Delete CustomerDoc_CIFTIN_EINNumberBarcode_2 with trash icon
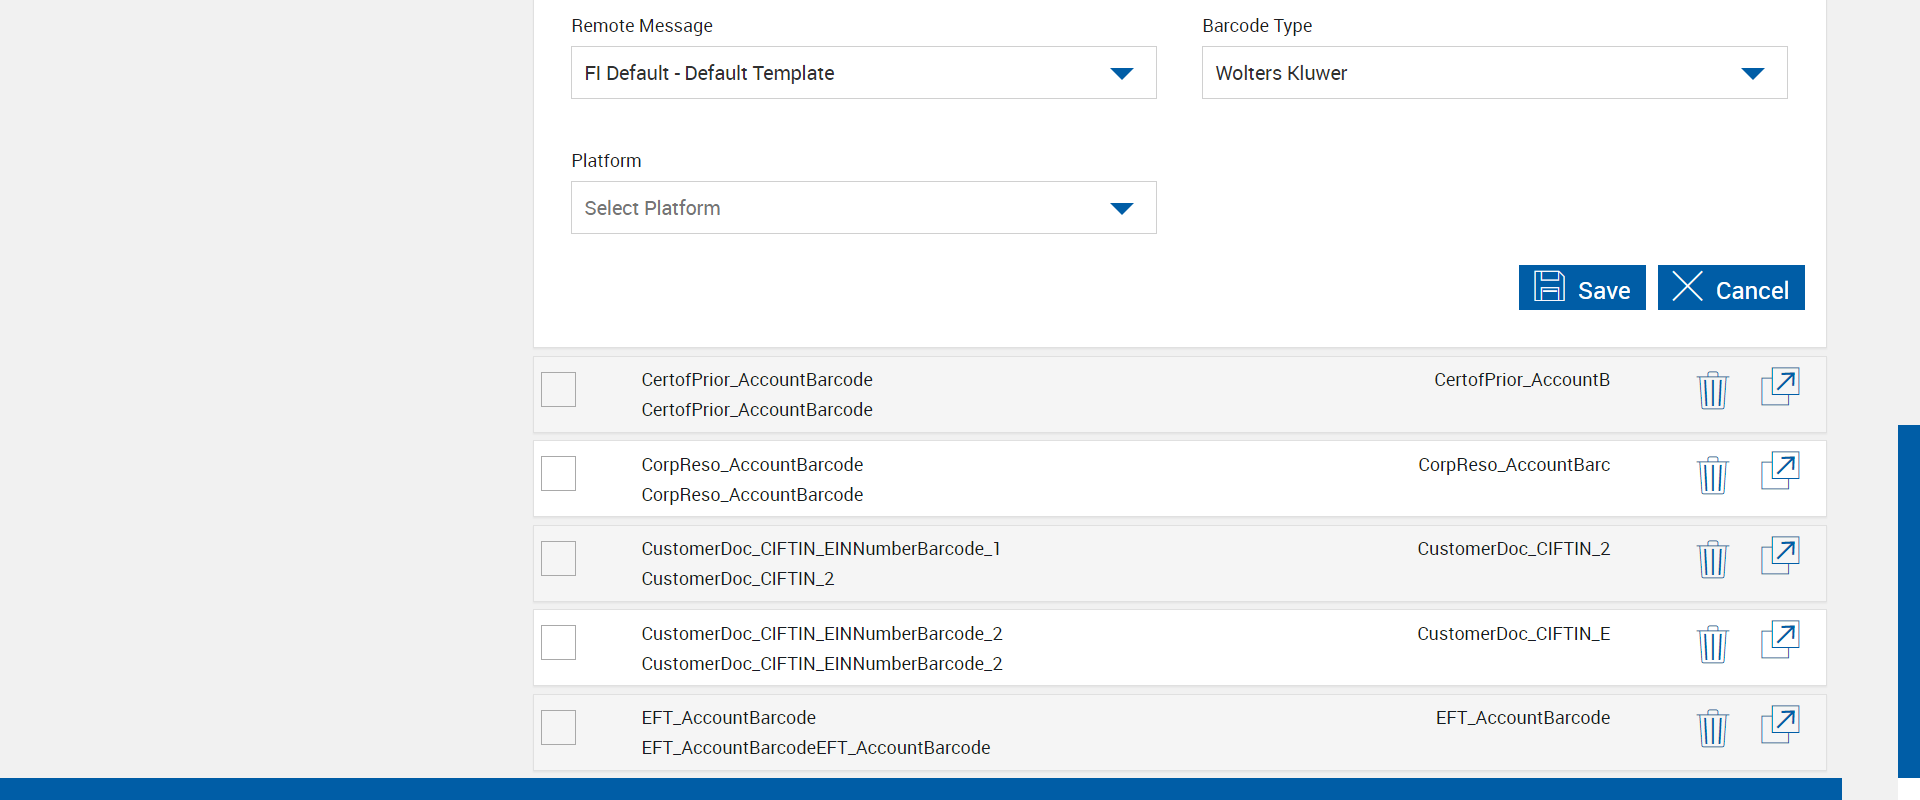Viewport: 1920px width, 800px height. pyautogui.click(x=1712, y=644)
